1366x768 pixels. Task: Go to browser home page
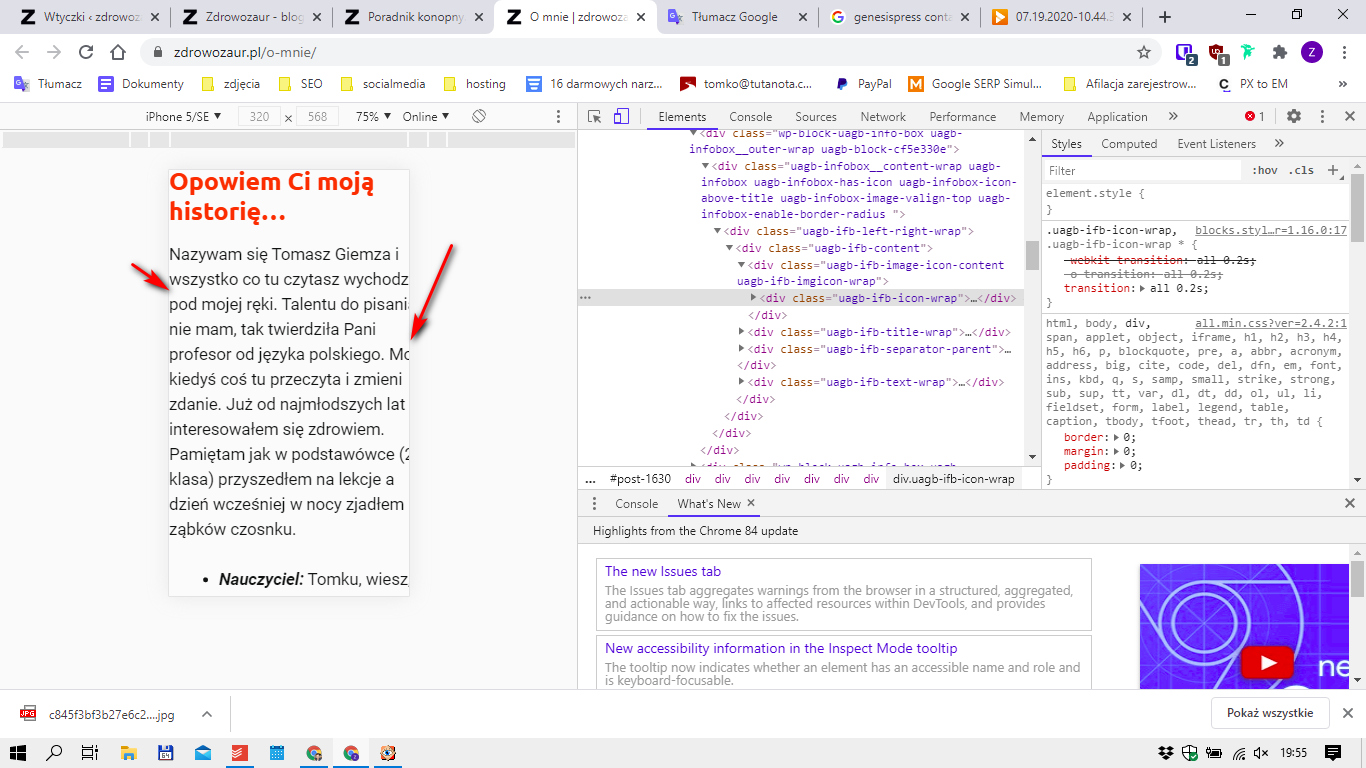point(118,52)
